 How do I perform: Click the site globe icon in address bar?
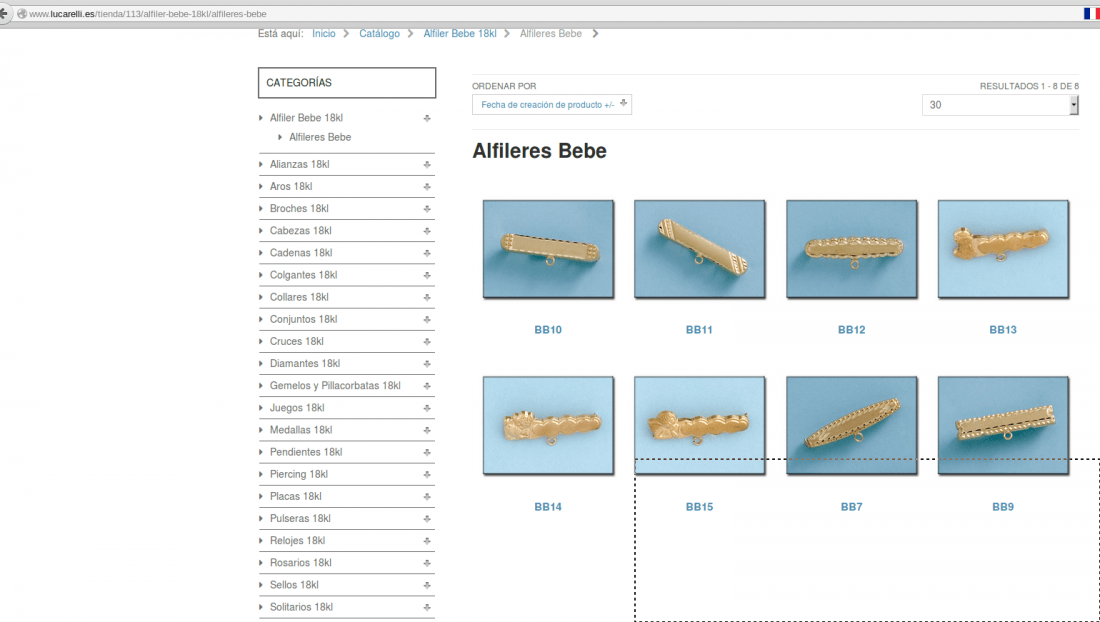click(x=22, y=14)
